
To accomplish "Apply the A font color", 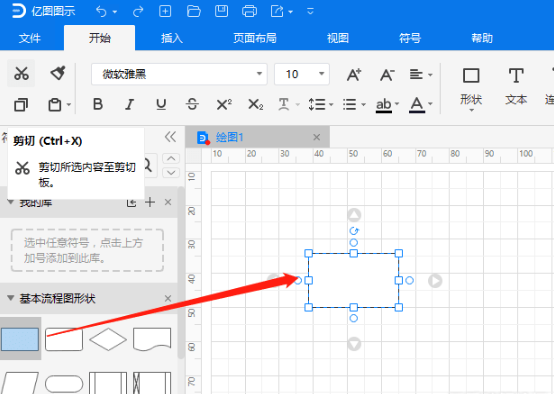I will pos(417,105).
